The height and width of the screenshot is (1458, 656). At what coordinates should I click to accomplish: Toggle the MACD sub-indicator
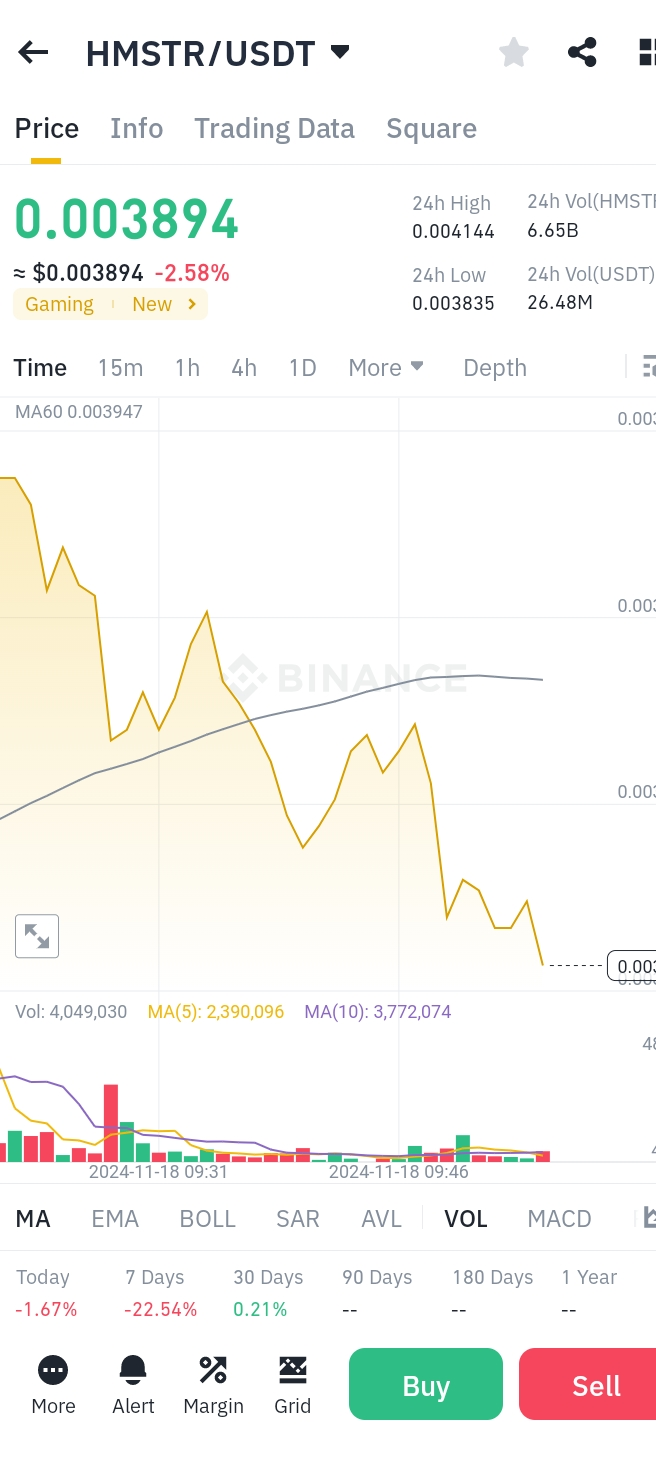[559, 1218]
